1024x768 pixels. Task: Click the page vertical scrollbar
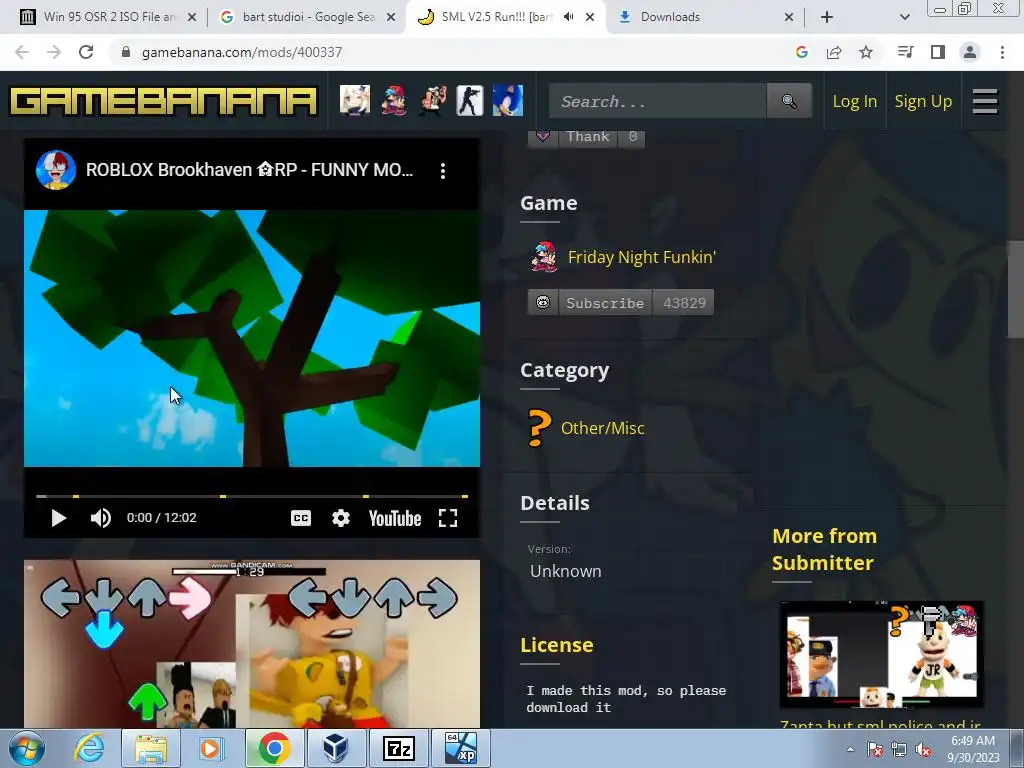[x=1015, y=289]
